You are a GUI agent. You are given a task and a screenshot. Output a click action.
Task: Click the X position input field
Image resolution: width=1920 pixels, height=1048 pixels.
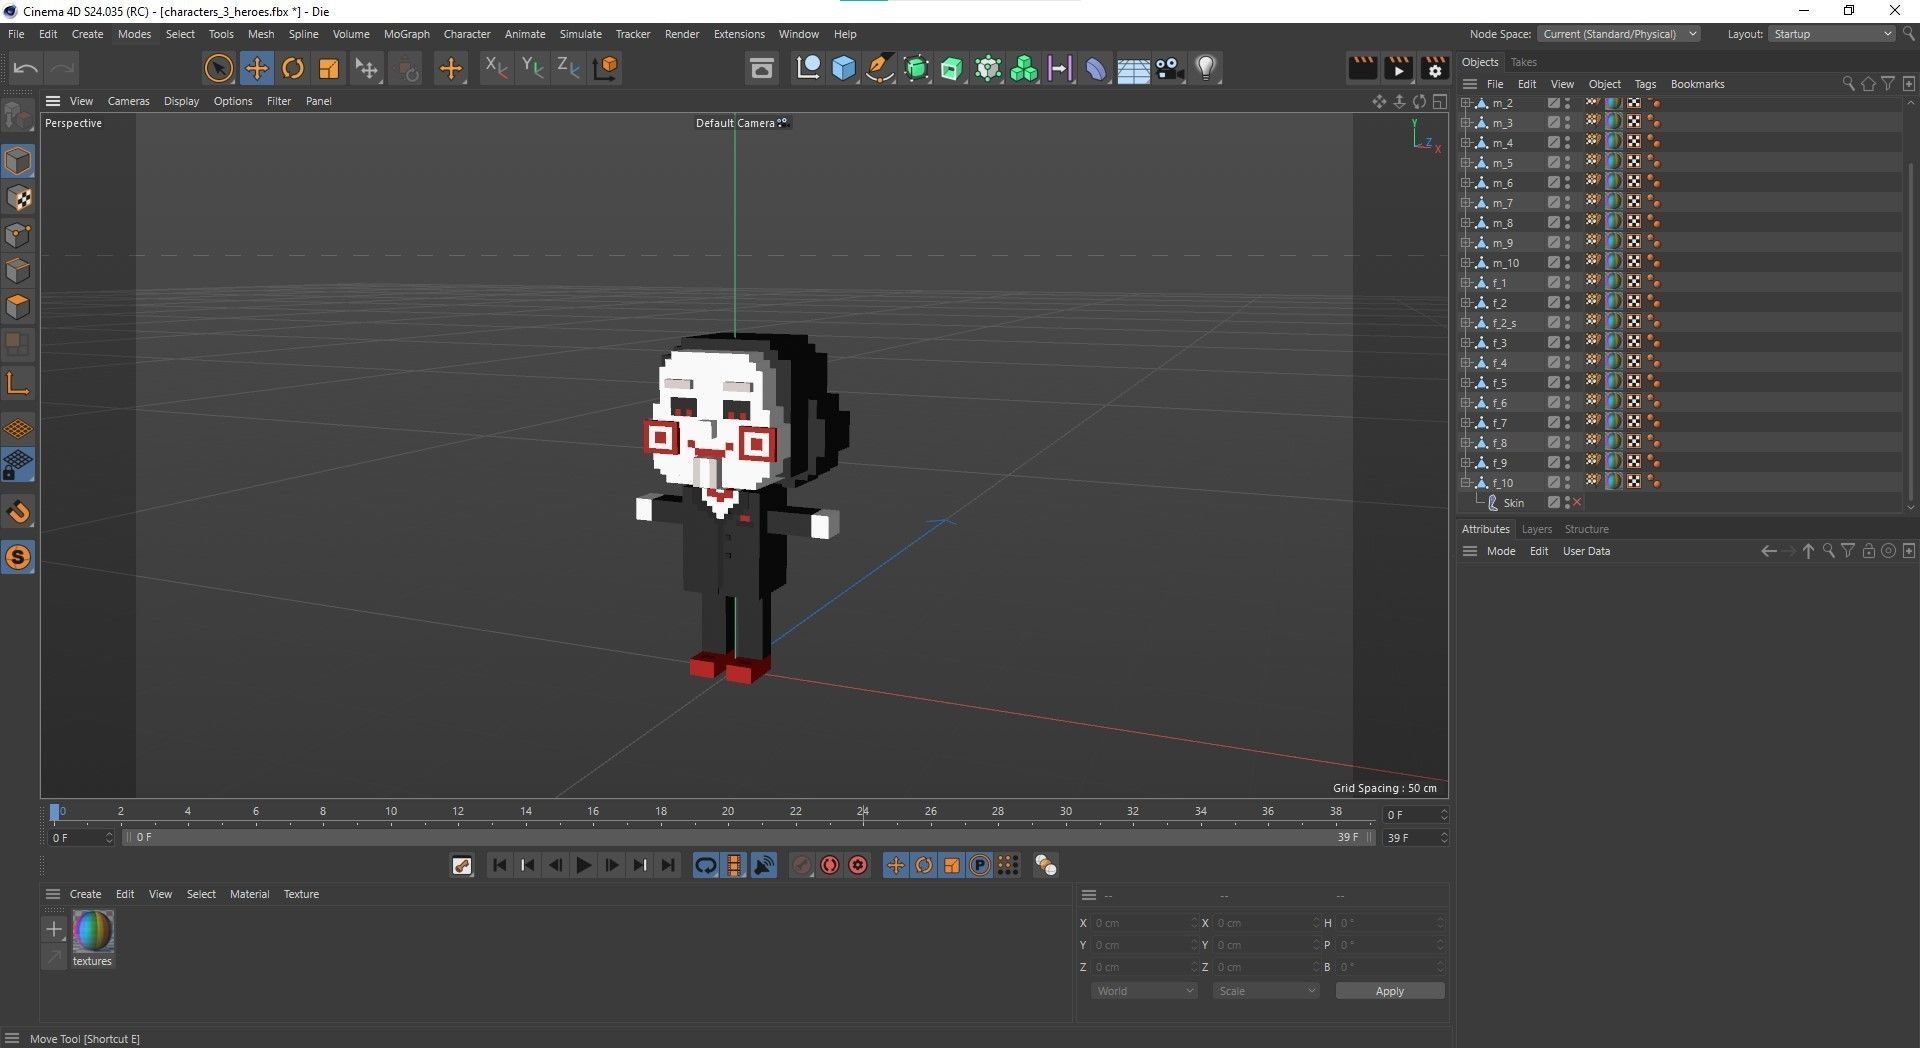pos(1144,923)
